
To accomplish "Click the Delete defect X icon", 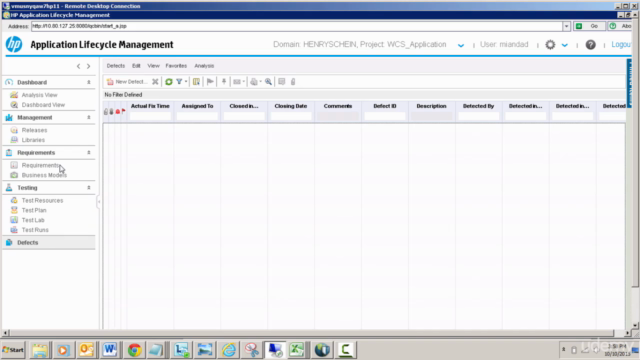I will click(x=155, y=82).
